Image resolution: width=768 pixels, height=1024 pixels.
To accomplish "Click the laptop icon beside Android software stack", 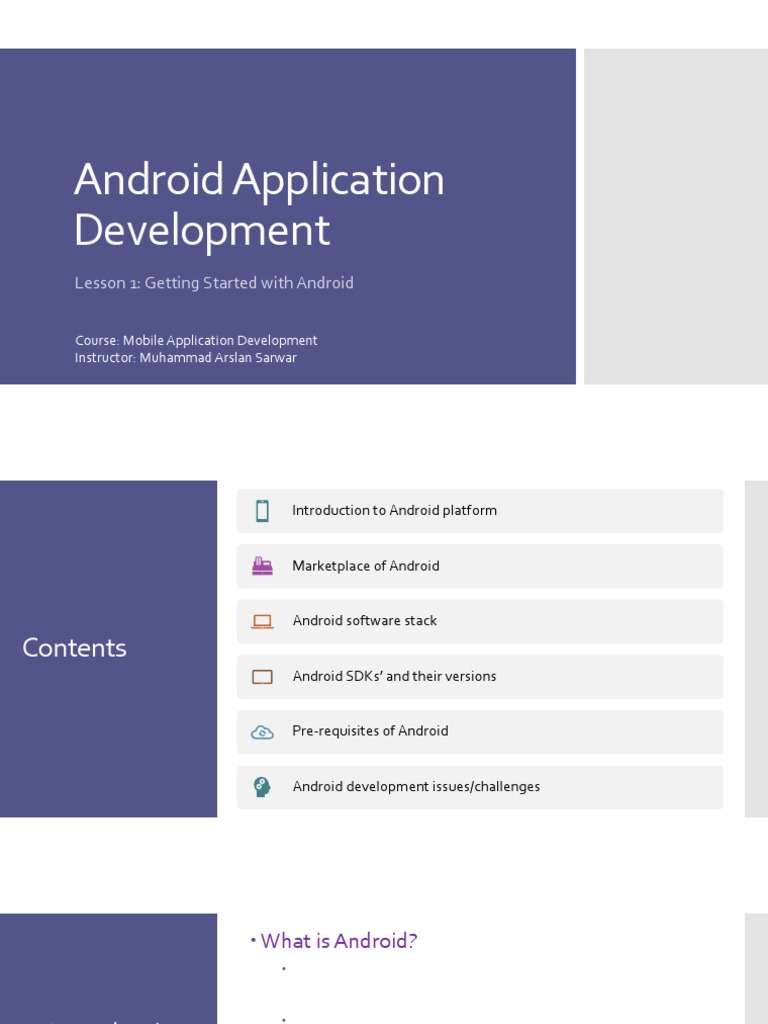I will (262, 621).
